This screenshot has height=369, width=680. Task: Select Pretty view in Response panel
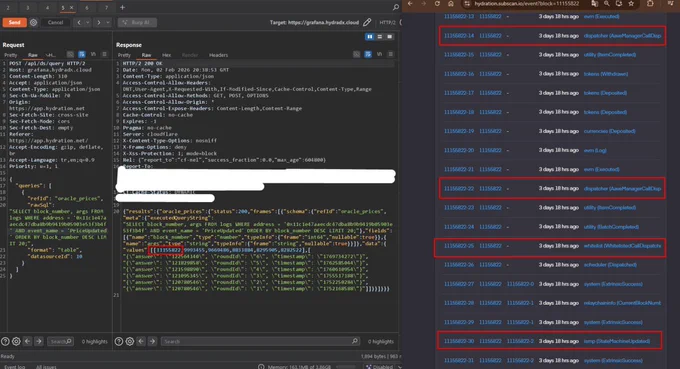click(124, 55)
